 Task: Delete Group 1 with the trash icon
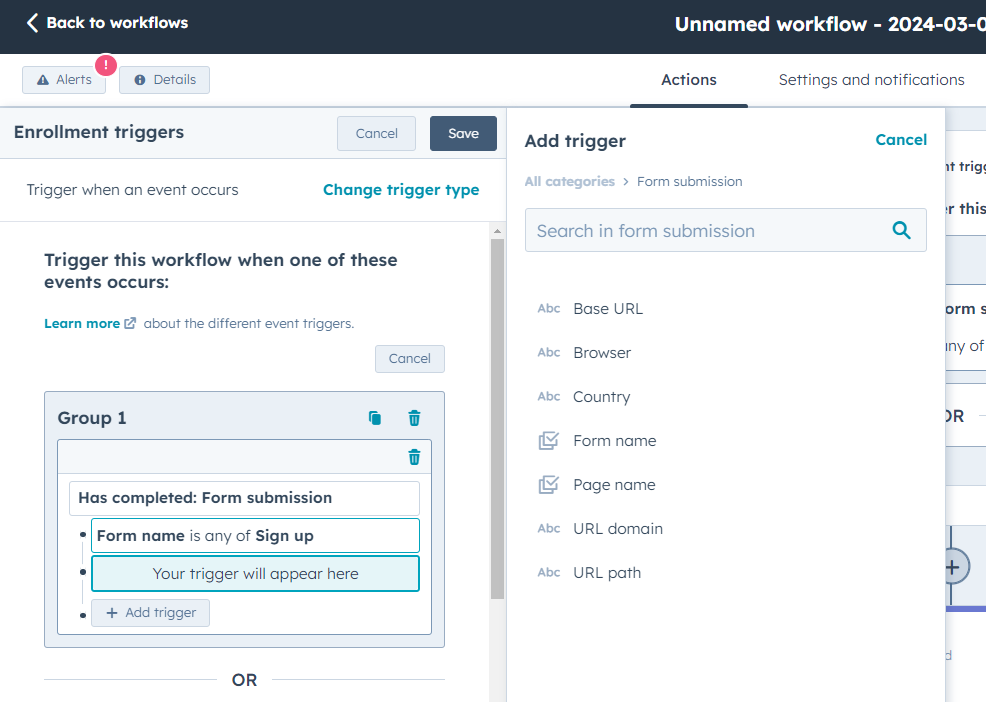coord(414,418)
